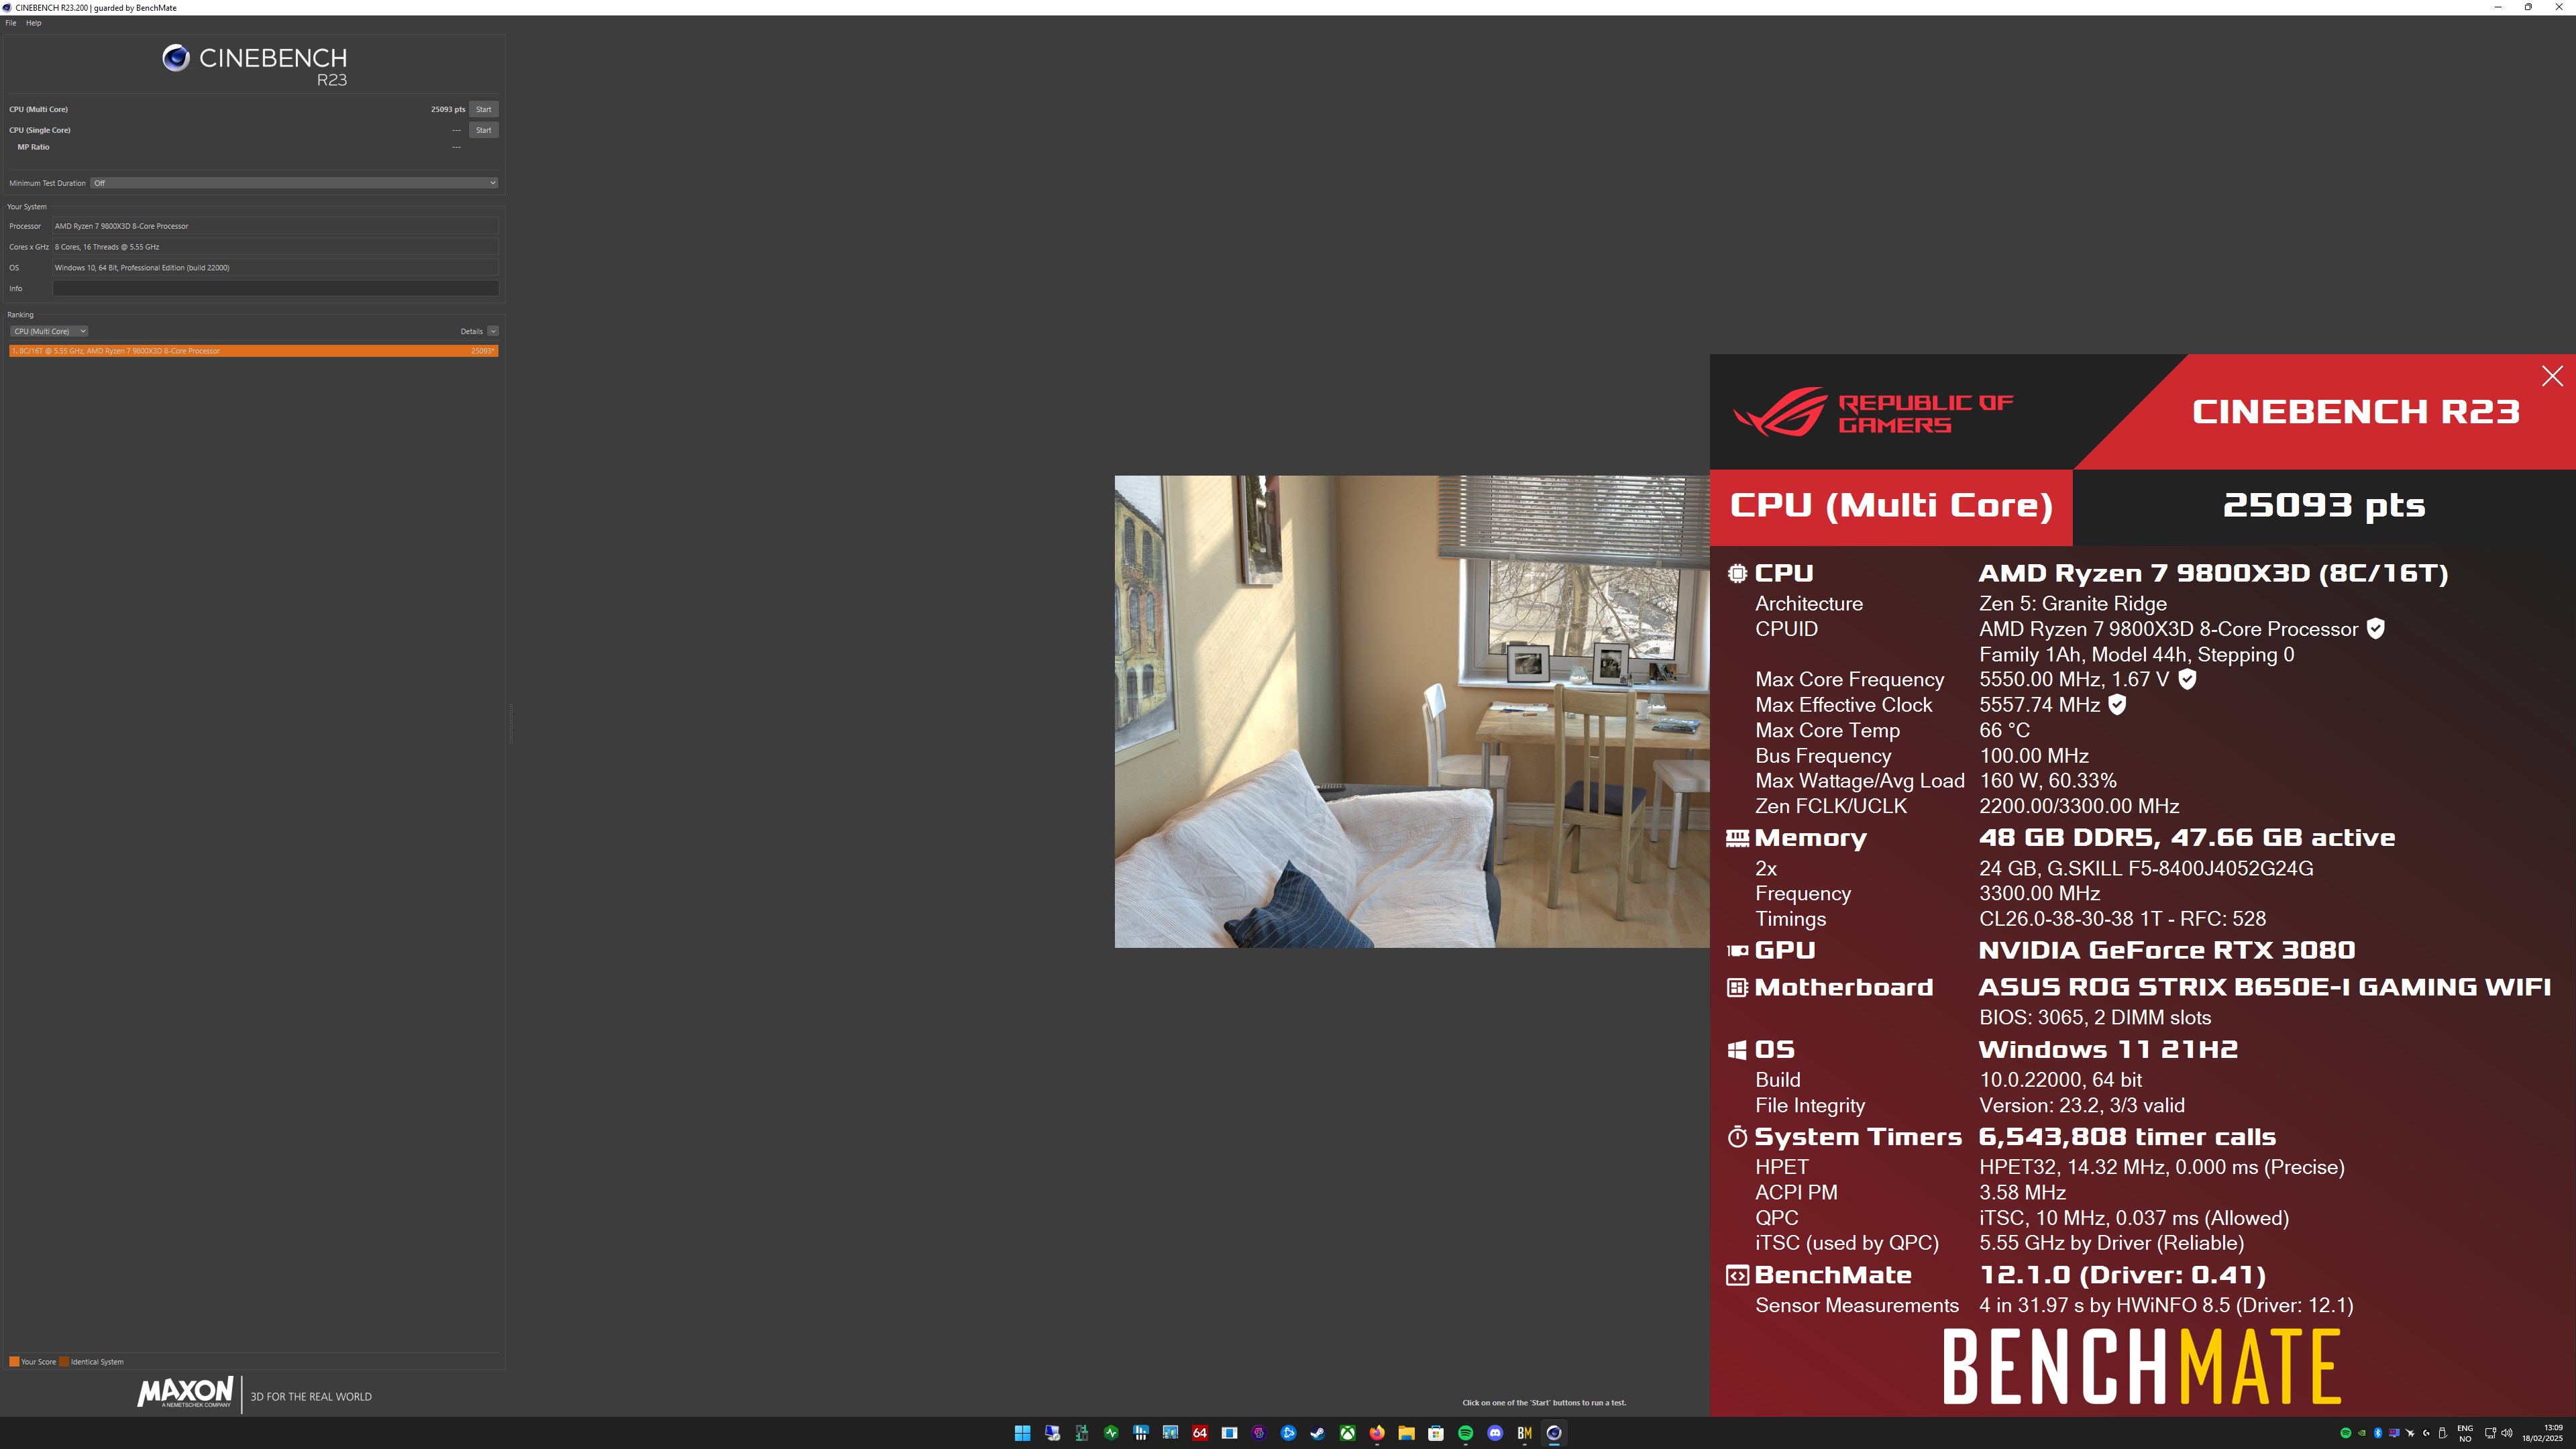The width and height of the screenshot is (2576, 1449).
Task: Open the Minimum Test Duration dropdown
Action: pos(294,183)
